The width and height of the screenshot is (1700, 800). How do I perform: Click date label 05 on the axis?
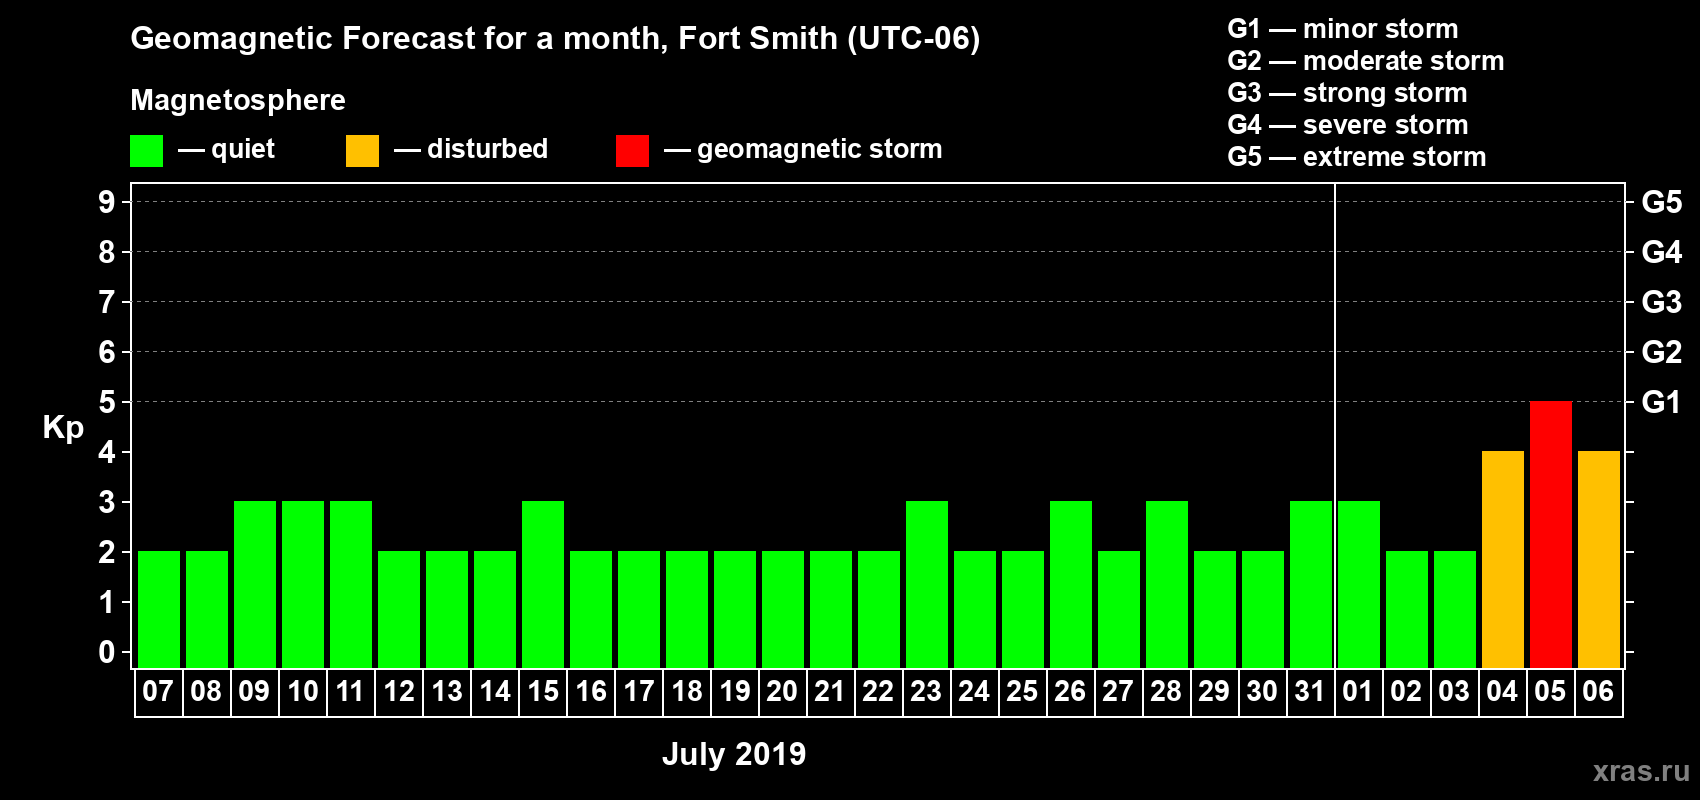coord(1550,692)
